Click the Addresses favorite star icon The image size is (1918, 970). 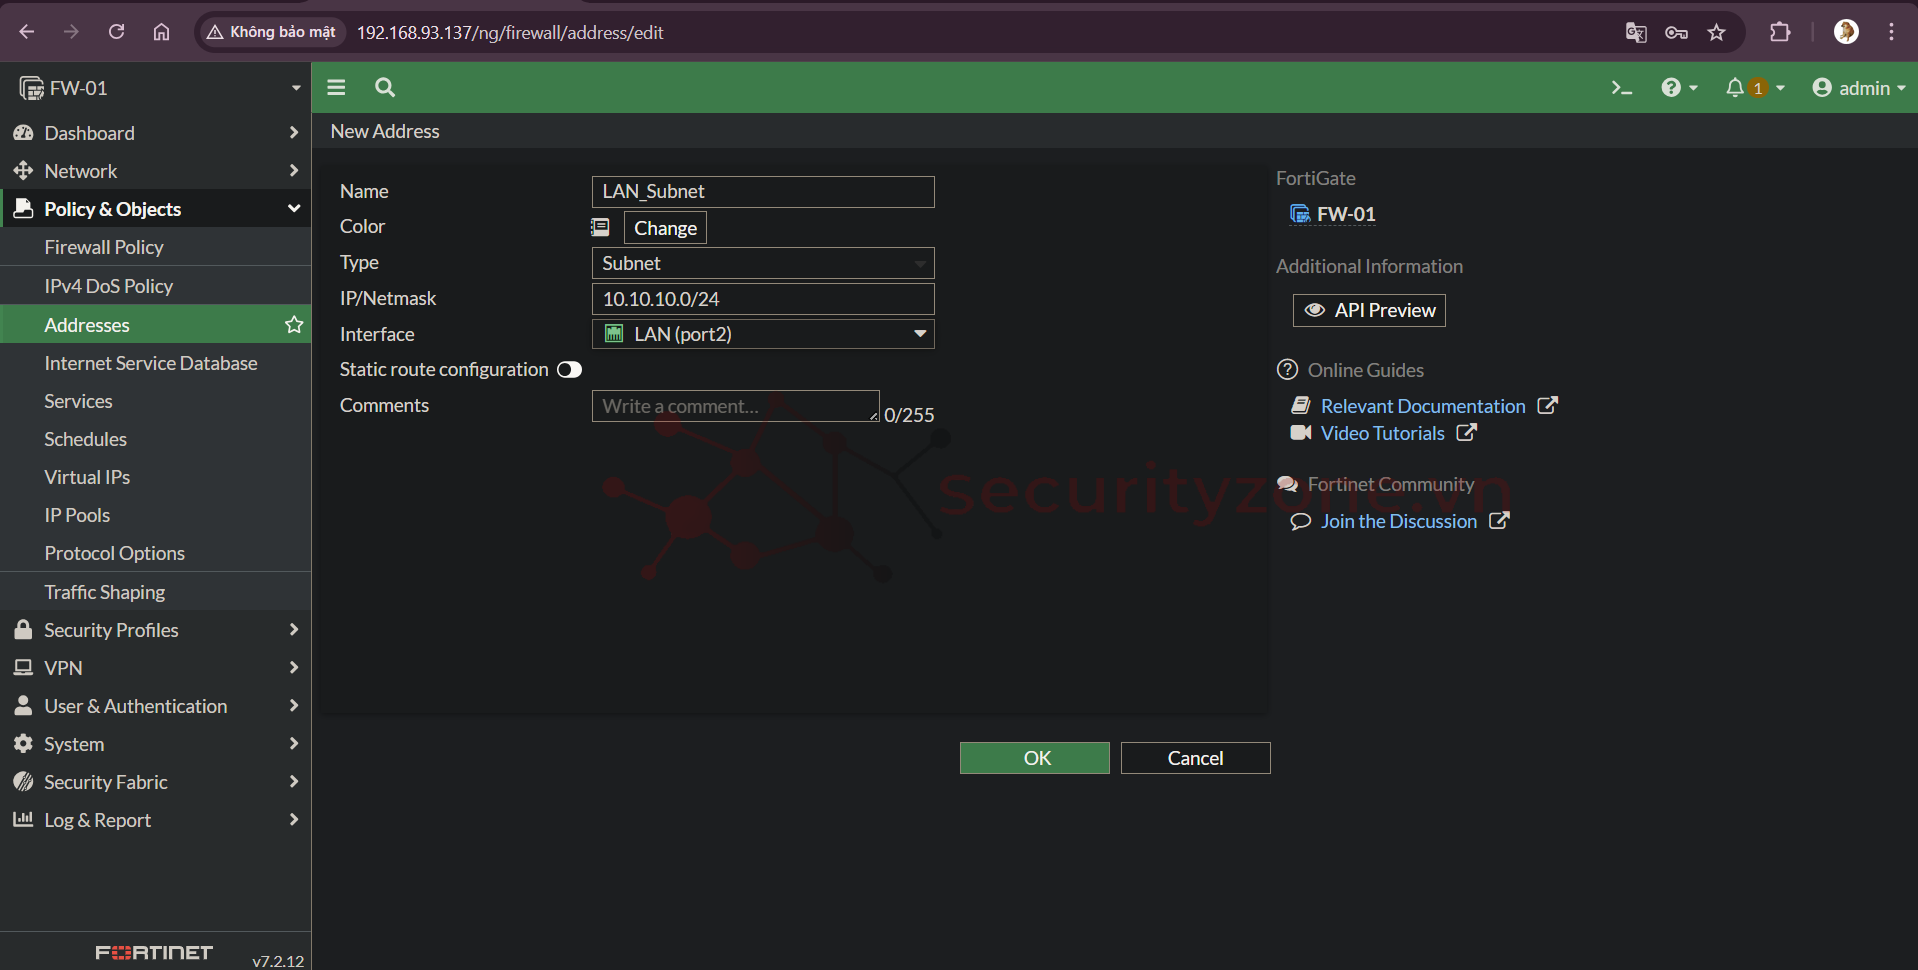click(294, 325)
